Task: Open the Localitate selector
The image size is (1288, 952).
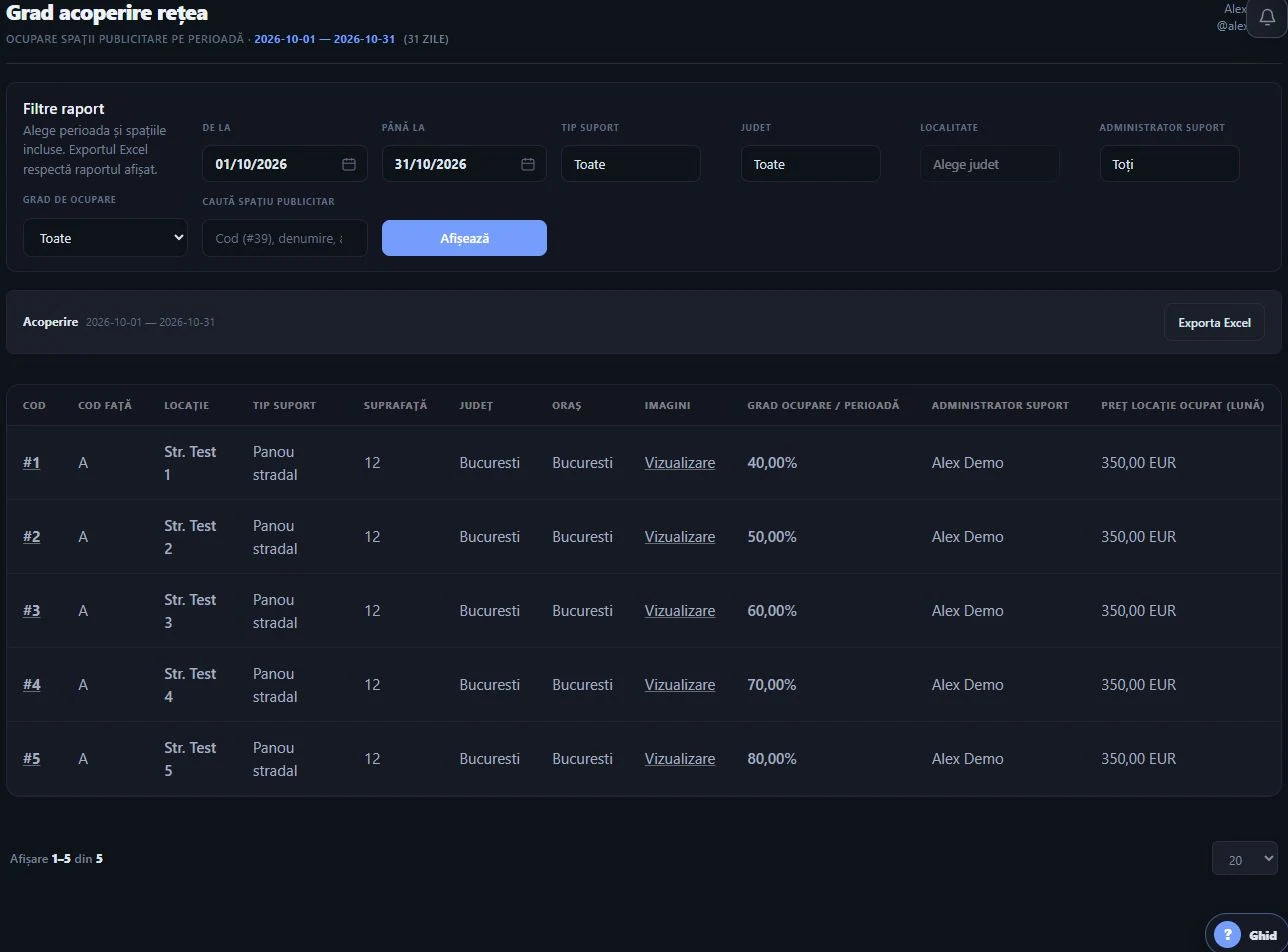Action: point(990,164)
